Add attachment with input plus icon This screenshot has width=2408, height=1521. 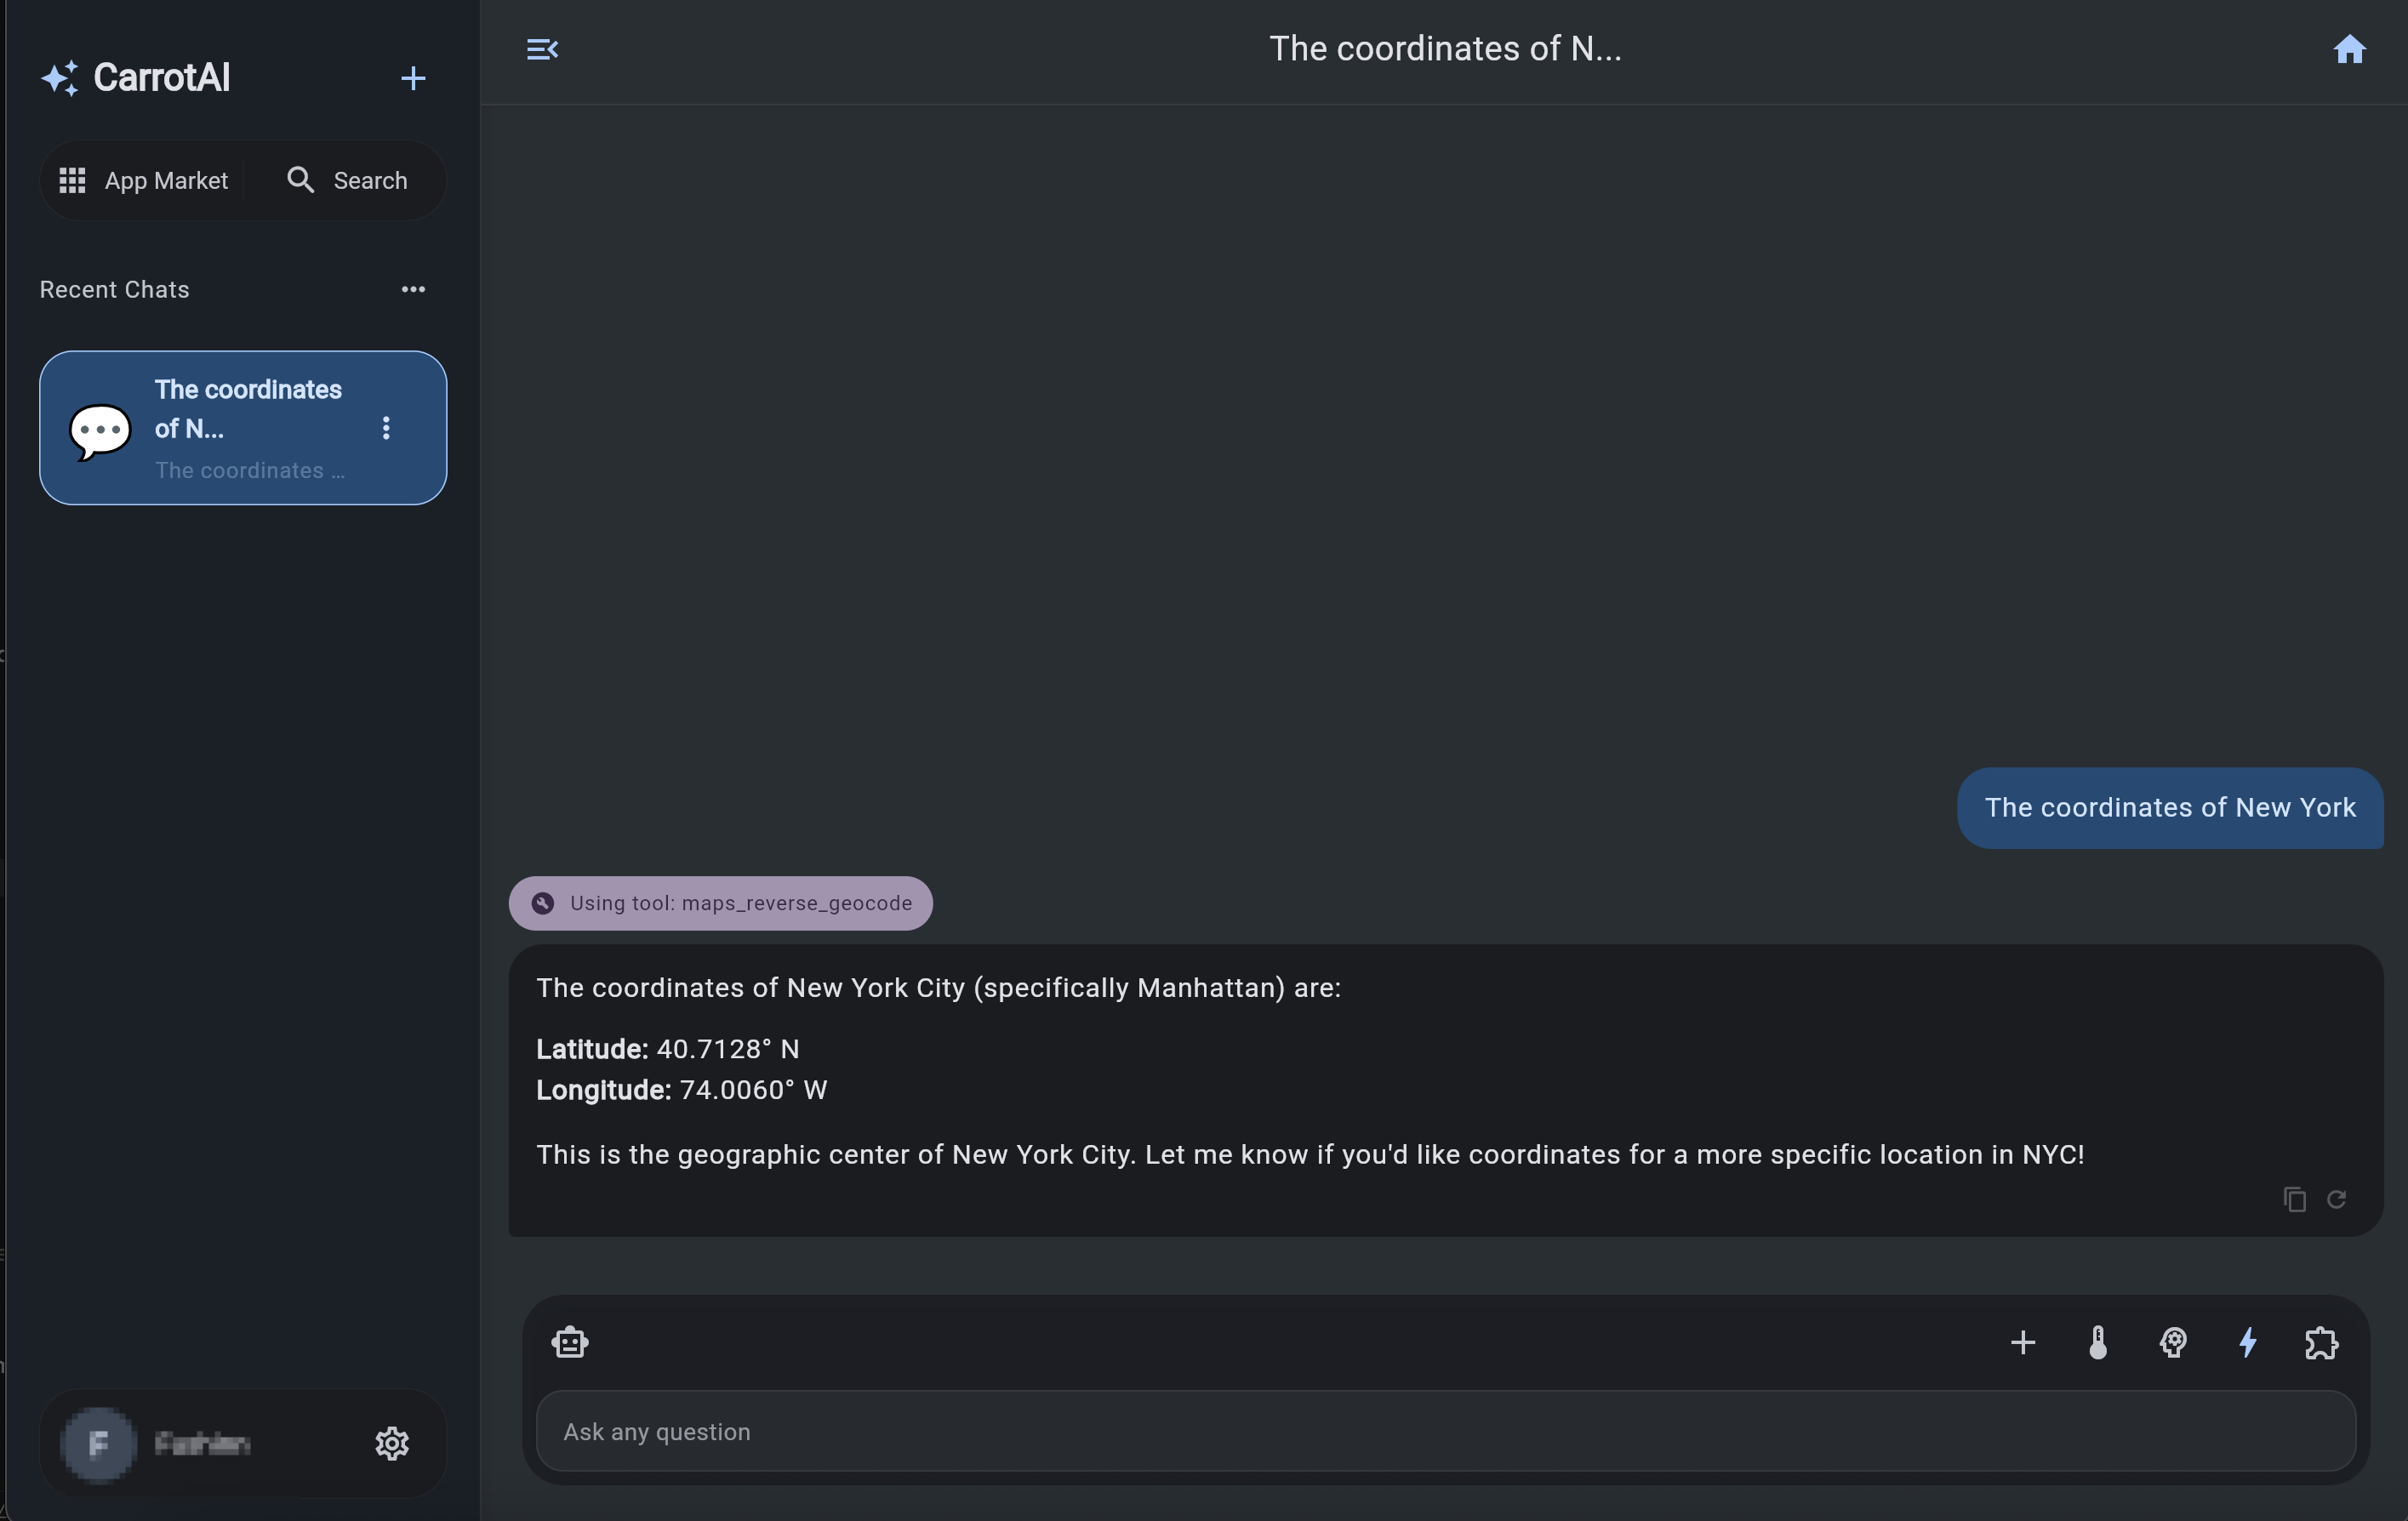pos(2023,1342)
